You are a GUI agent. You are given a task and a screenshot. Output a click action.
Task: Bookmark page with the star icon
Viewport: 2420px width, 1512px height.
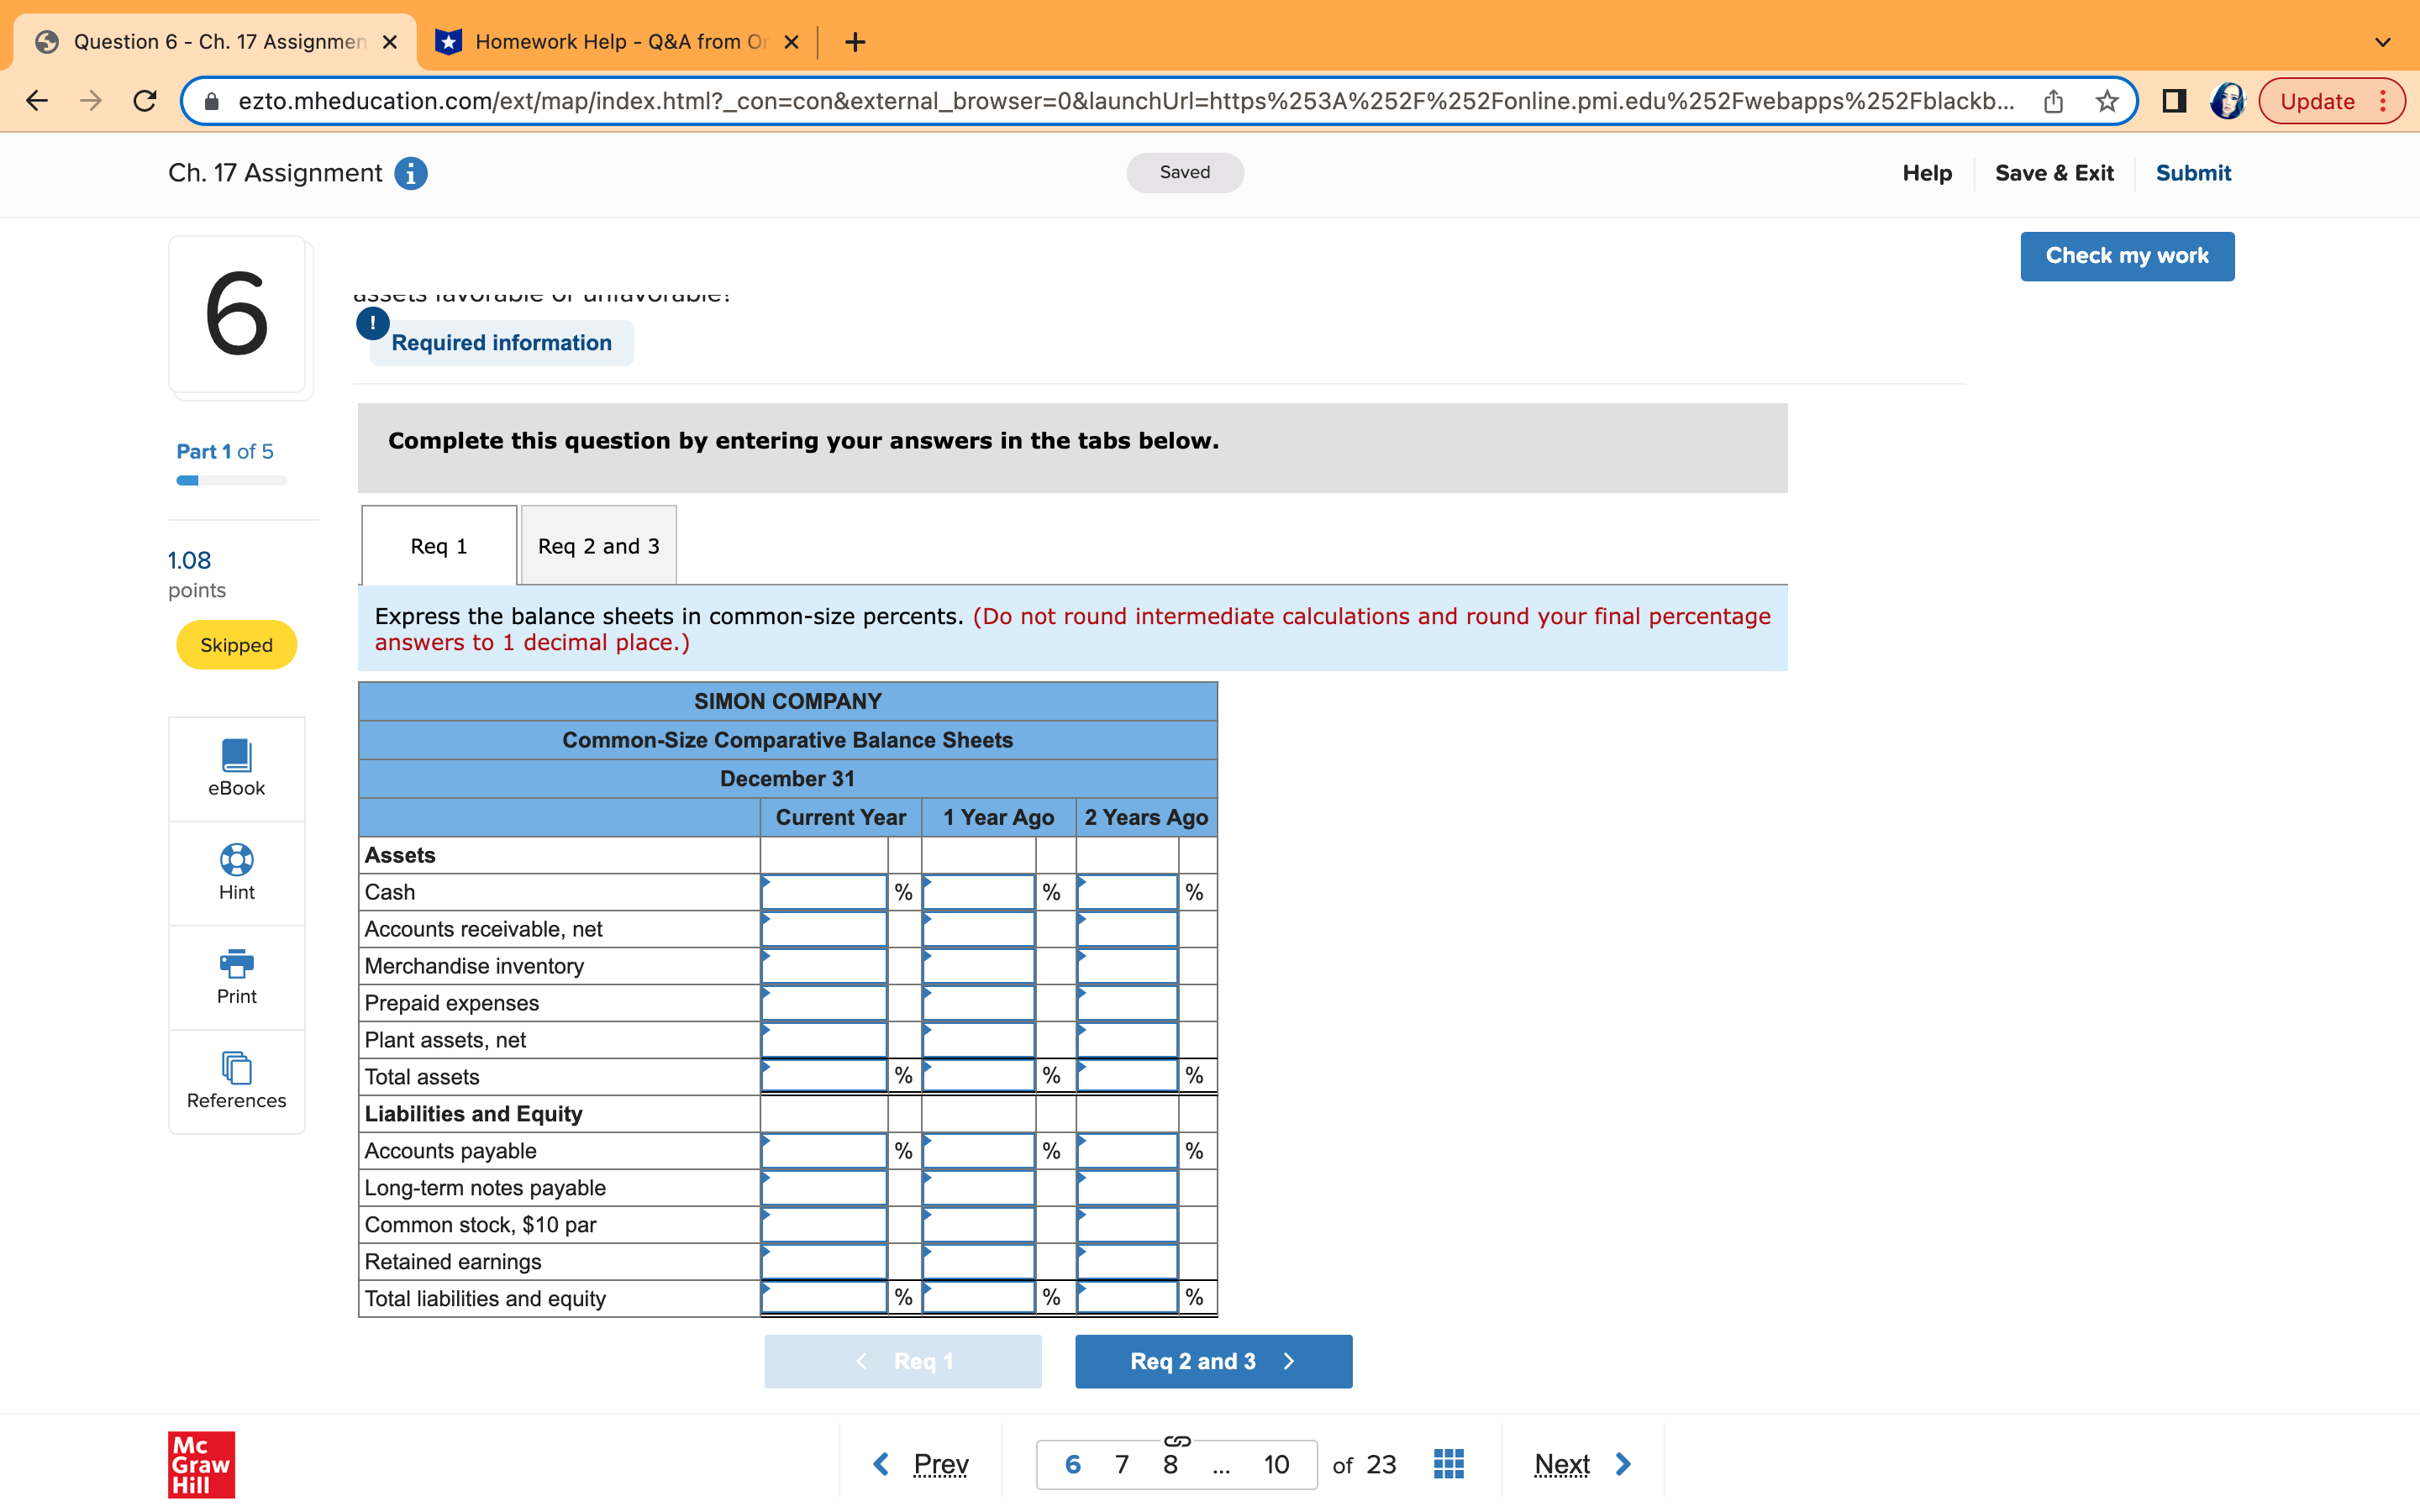click(2107, 101)
